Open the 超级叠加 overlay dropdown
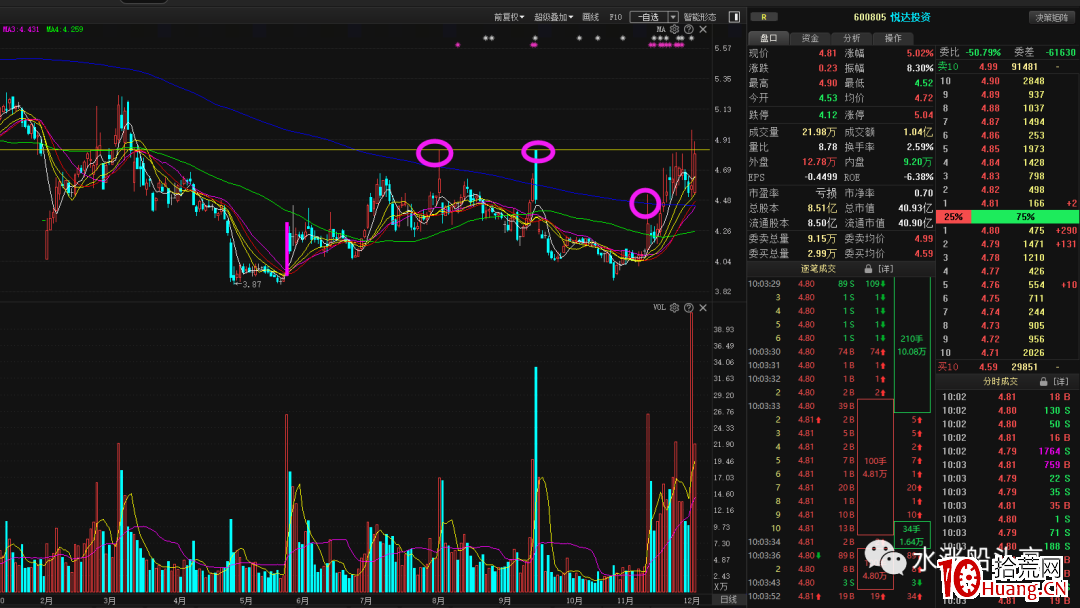 coord(554,17)
